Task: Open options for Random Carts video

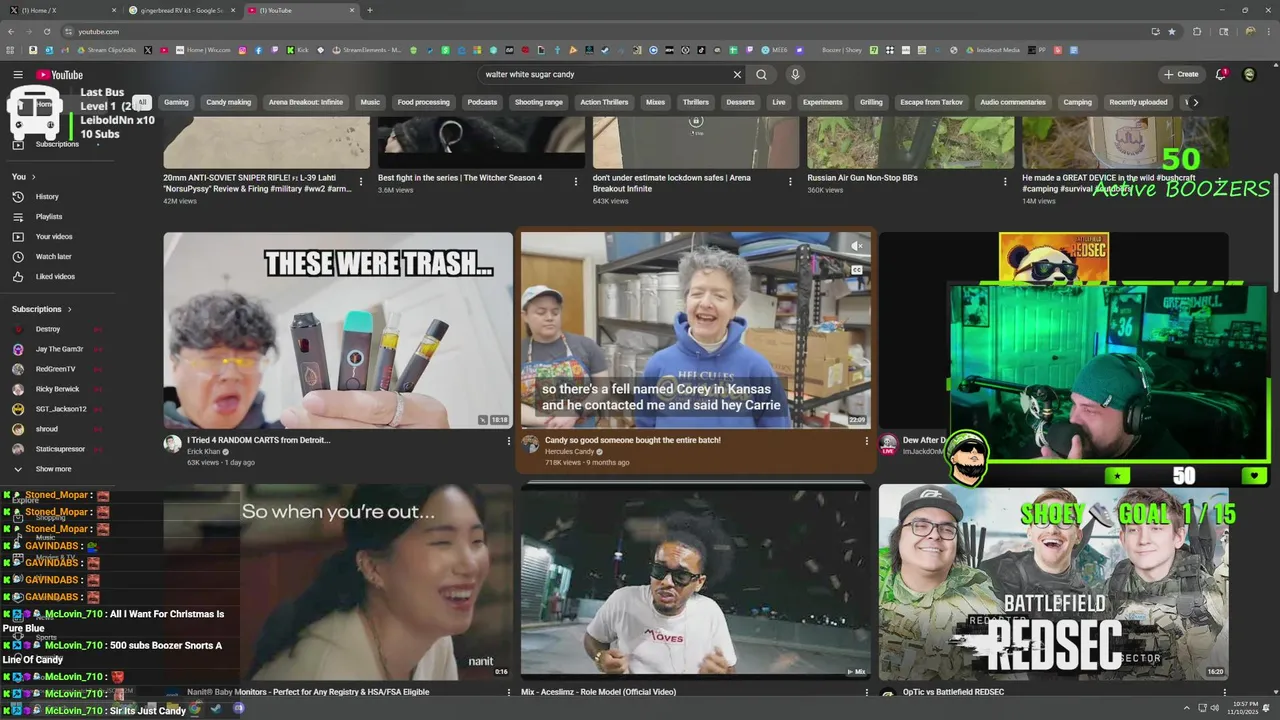Action: tap(508, 441)
